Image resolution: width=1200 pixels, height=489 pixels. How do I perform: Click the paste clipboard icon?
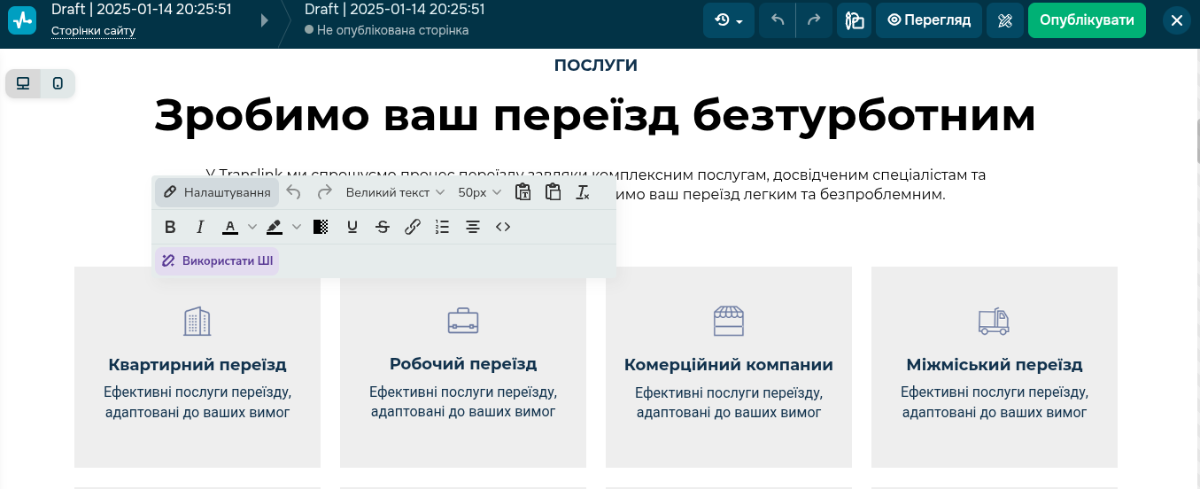(553, 192)
